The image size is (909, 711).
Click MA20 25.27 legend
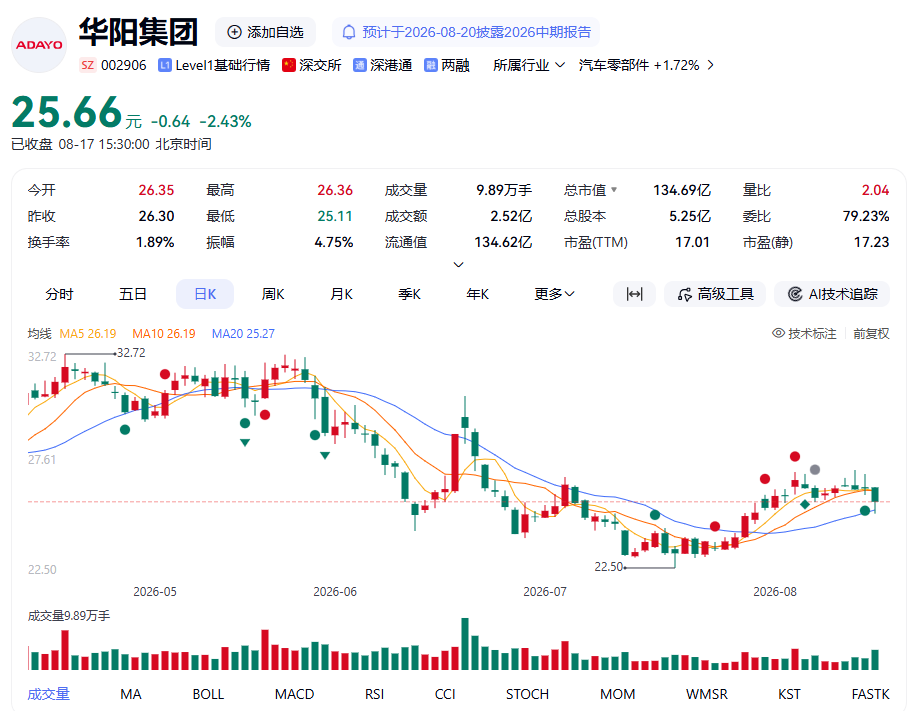243,333
